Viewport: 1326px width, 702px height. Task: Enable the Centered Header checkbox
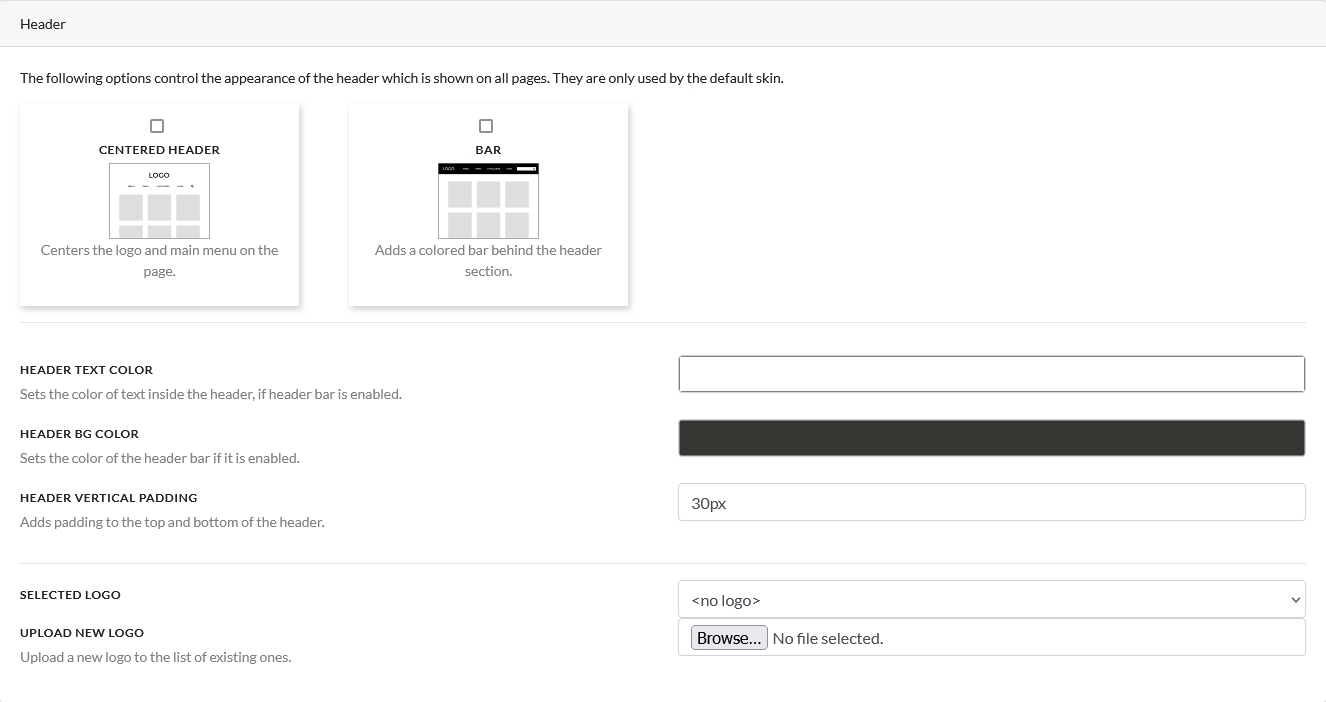pyautogui.click(x=156, y=126)
